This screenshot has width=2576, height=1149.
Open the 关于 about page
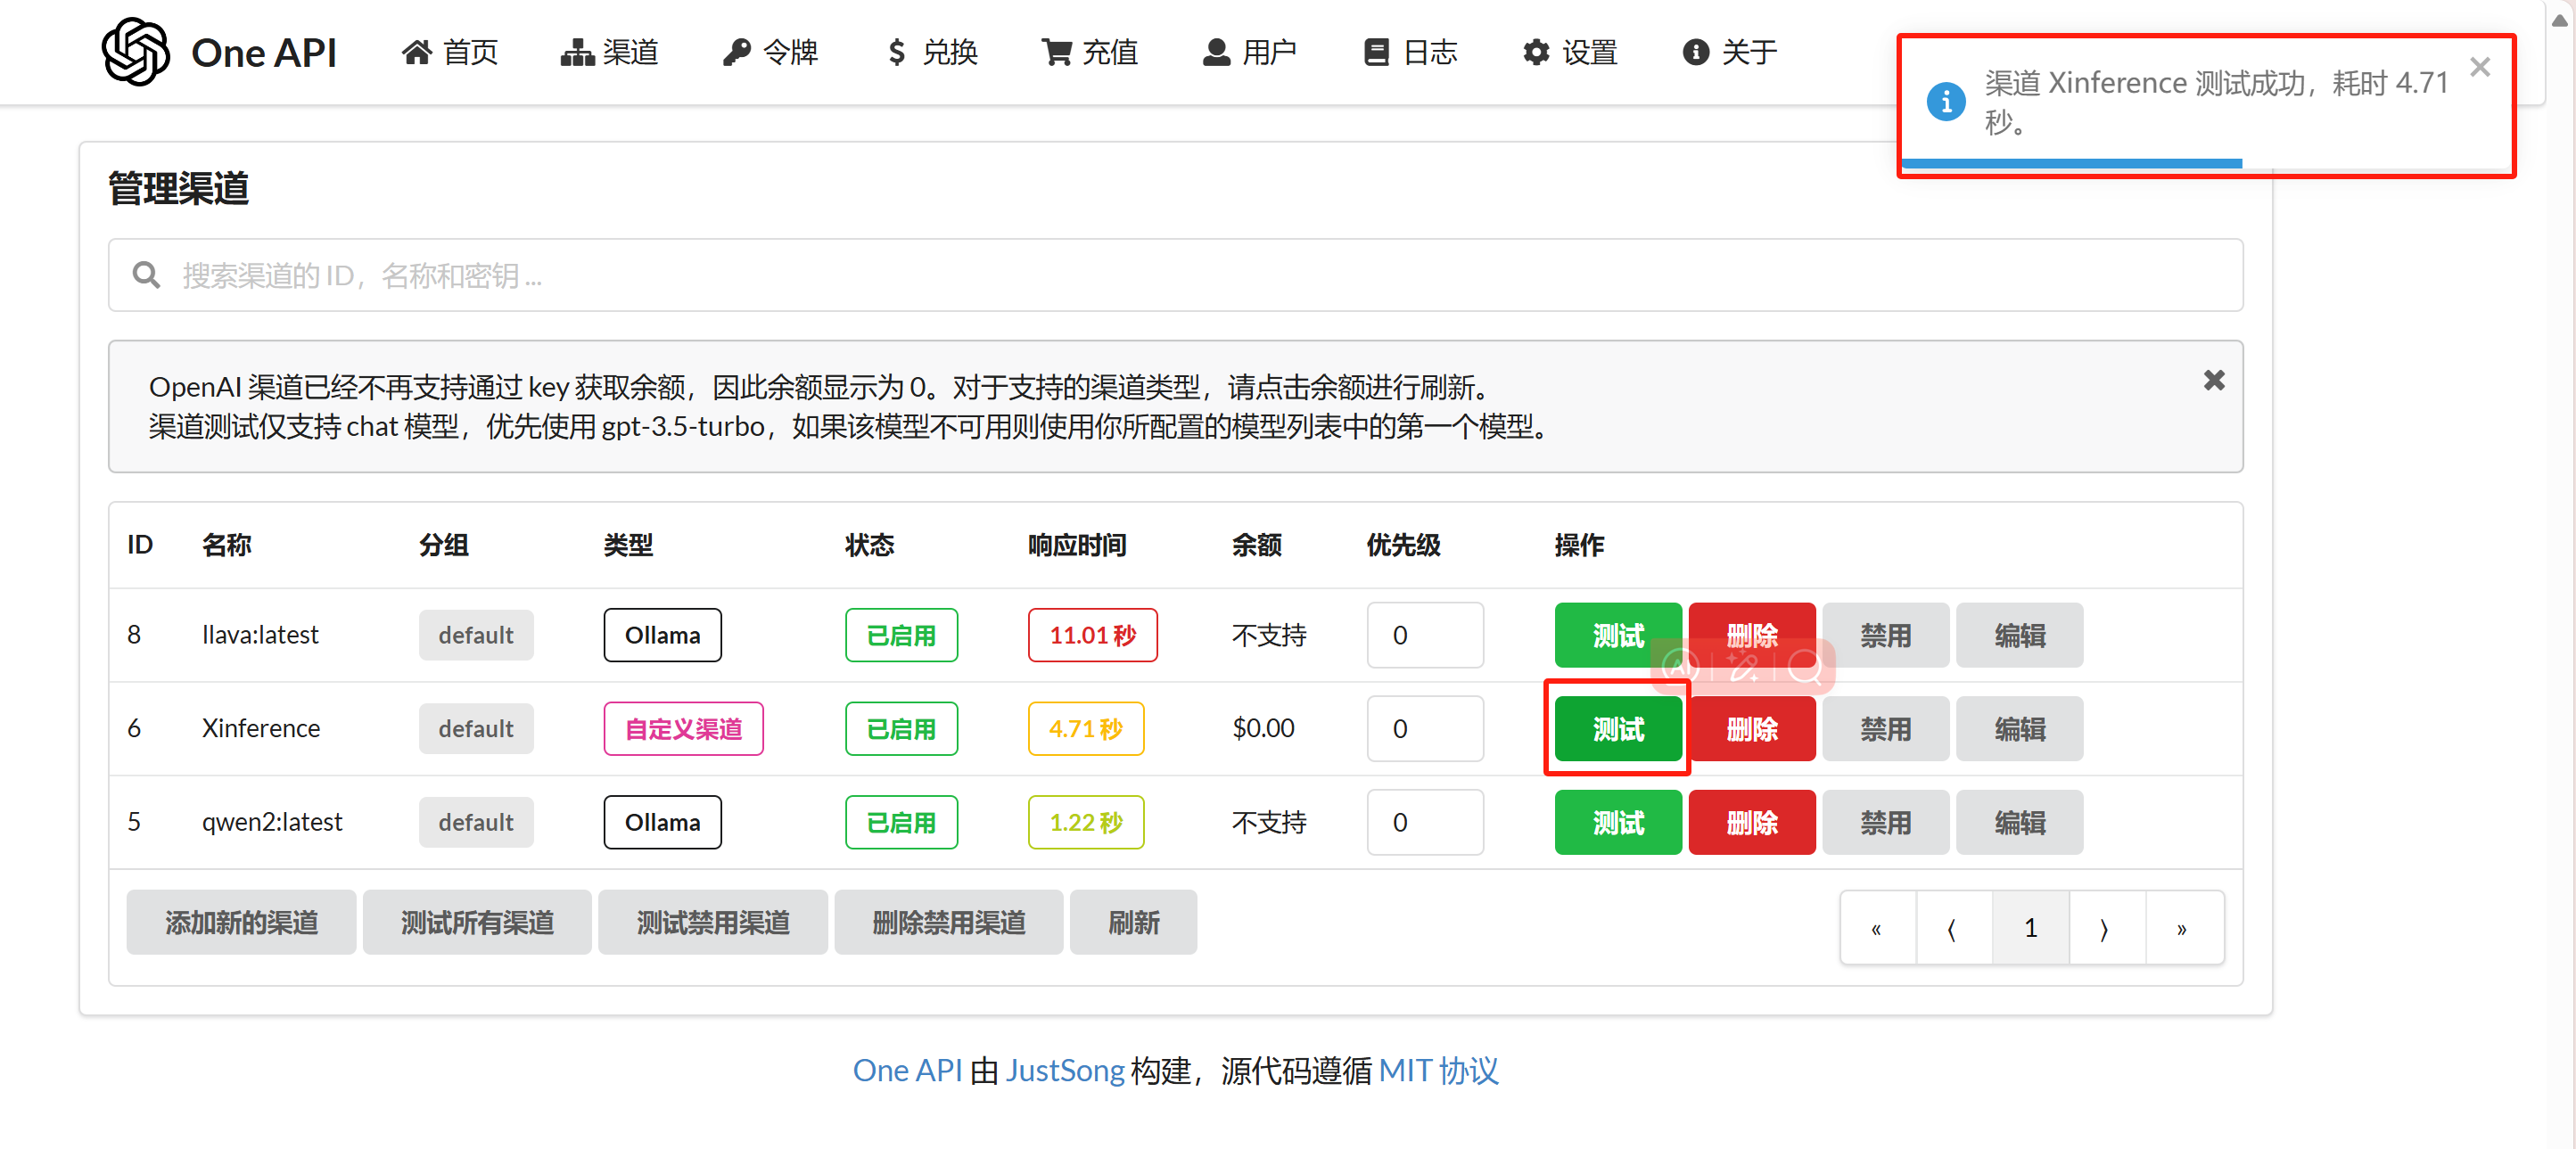(x=1730, y=52)
